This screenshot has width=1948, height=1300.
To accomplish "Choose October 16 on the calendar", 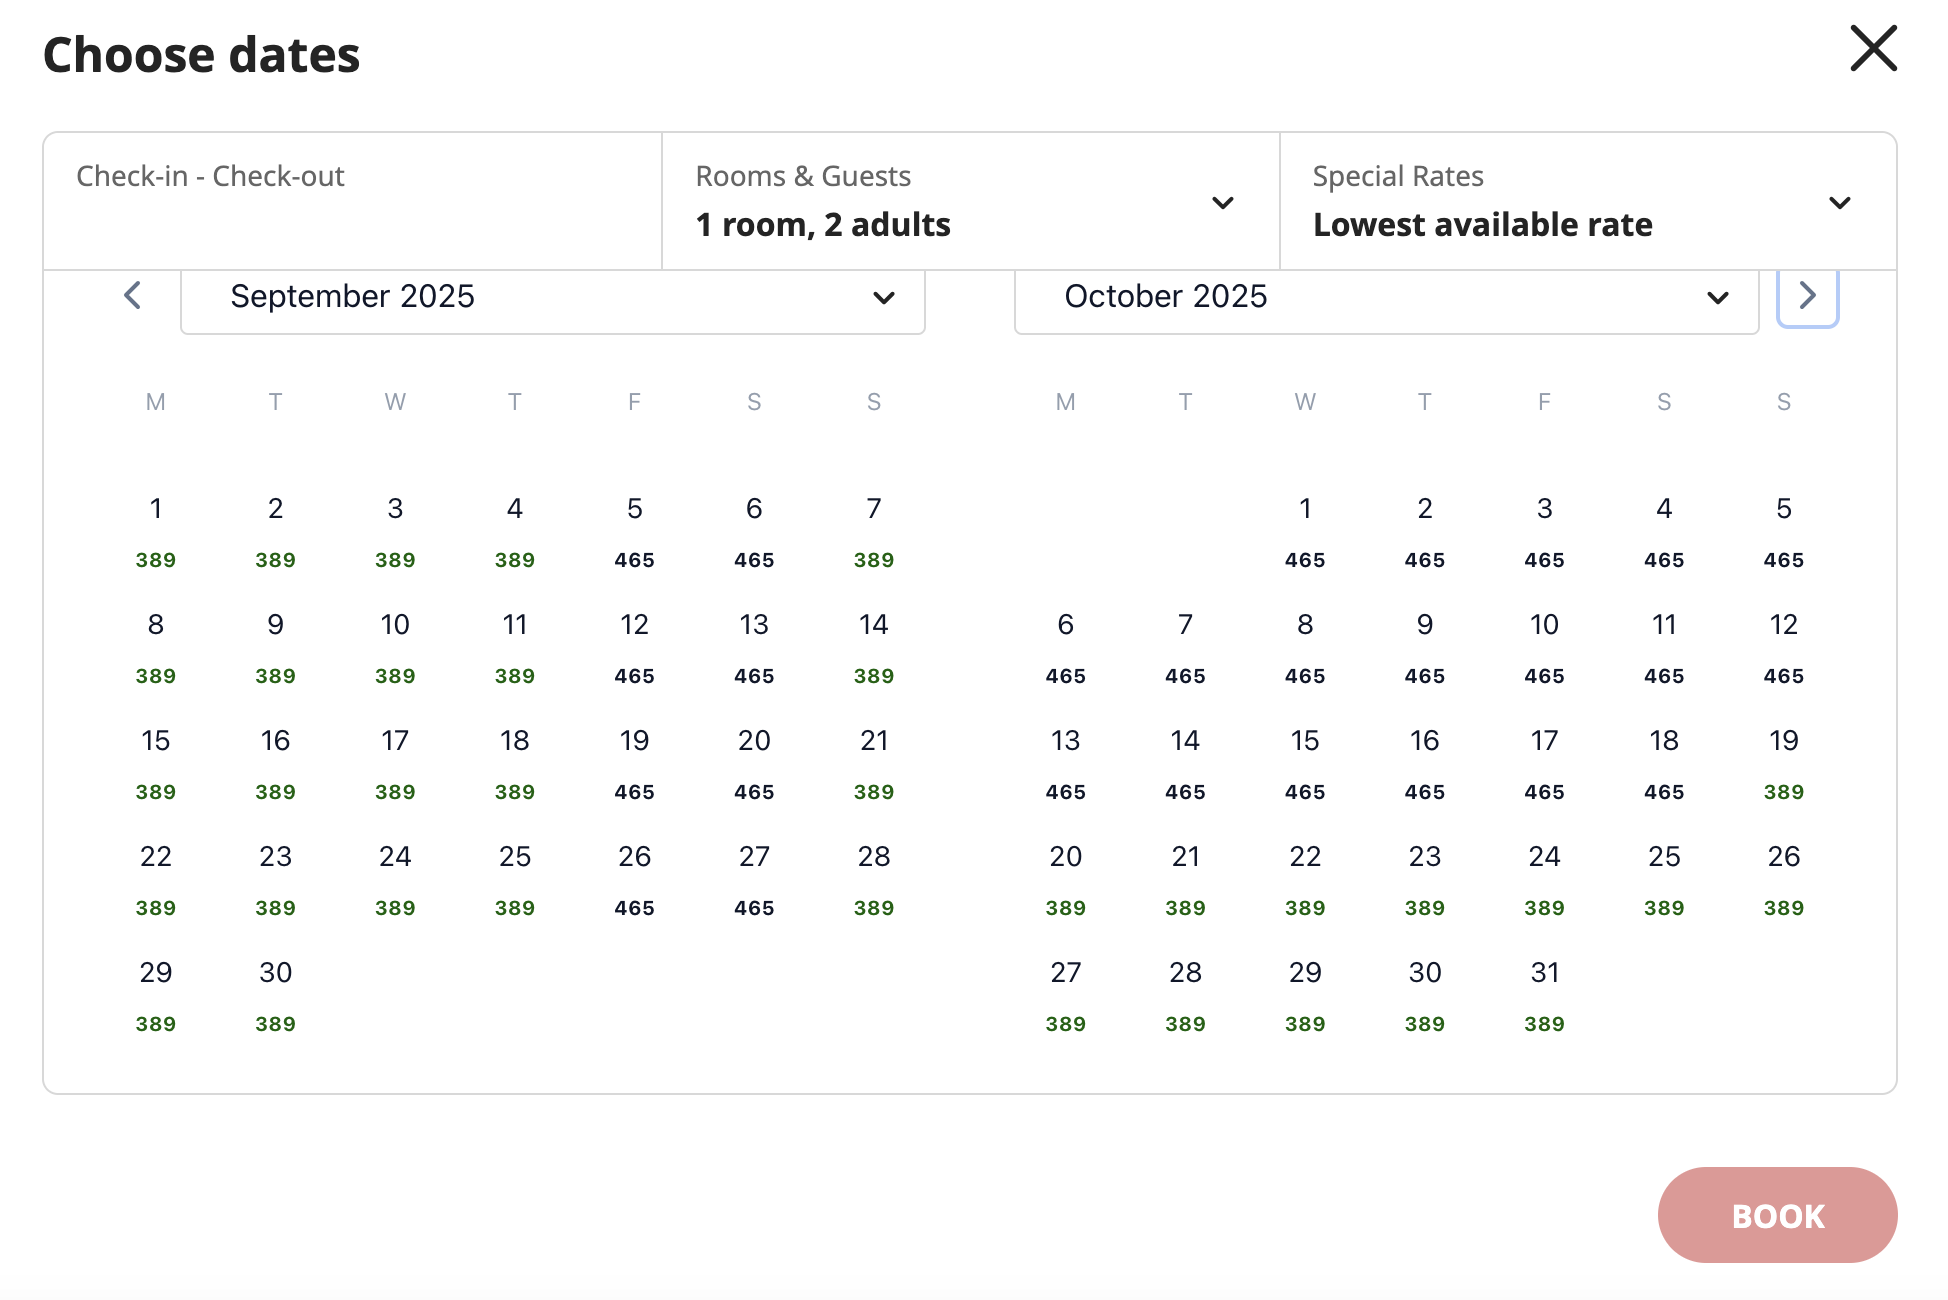I will (x=1425, y=764).
